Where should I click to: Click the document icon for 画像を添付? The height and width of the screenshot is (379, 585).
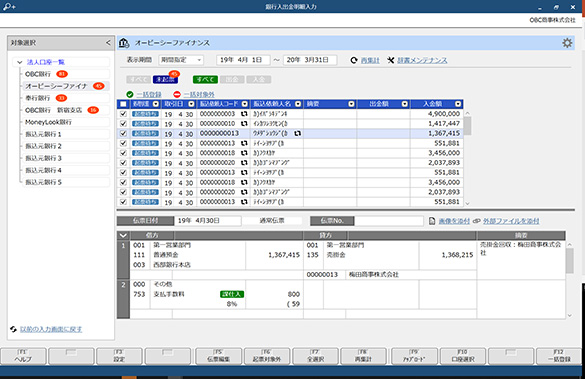click(x=432, y=221)
